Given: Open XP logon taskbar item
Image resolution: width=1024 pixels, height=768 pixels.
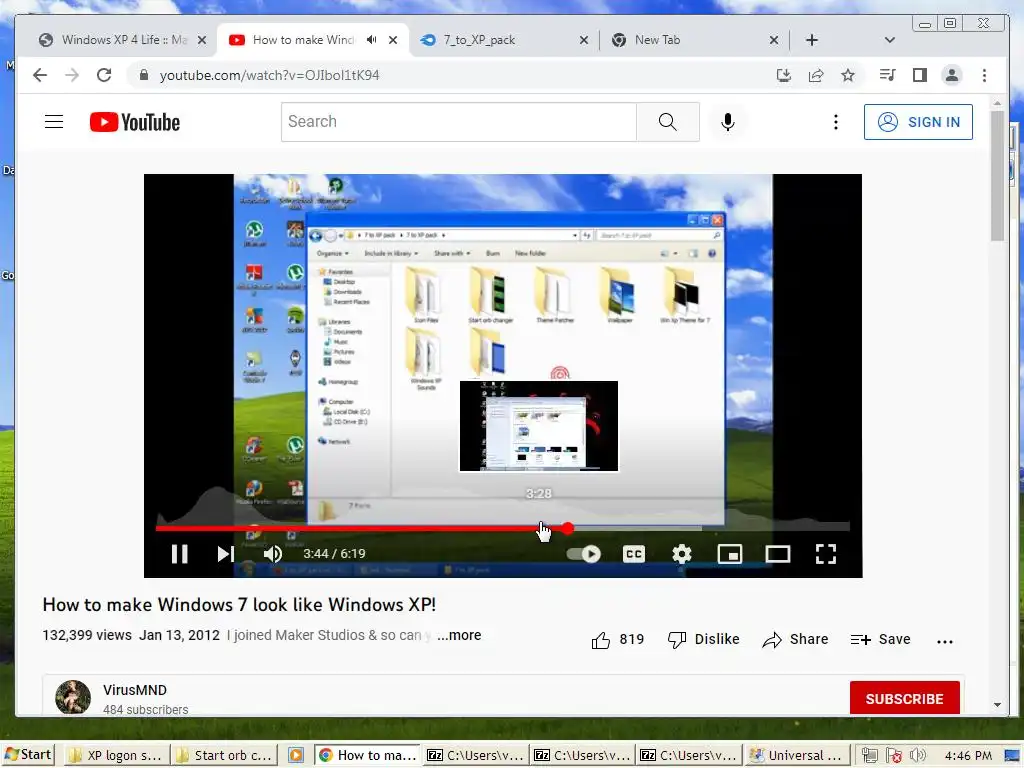Looking at the screenshot, I should pos(118,756).
